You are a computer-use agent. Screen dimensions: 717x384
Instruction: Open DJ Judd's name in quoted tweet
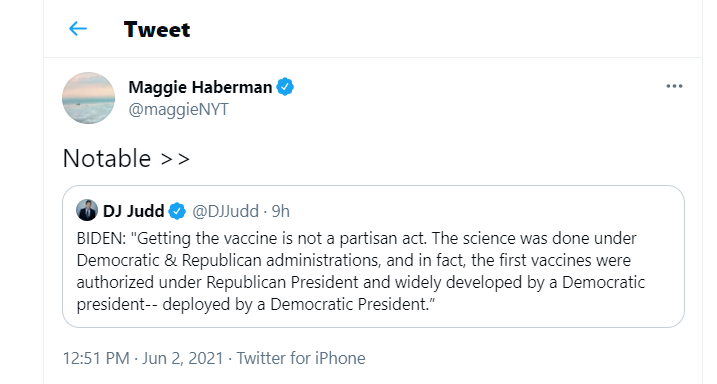coord(134,211)
